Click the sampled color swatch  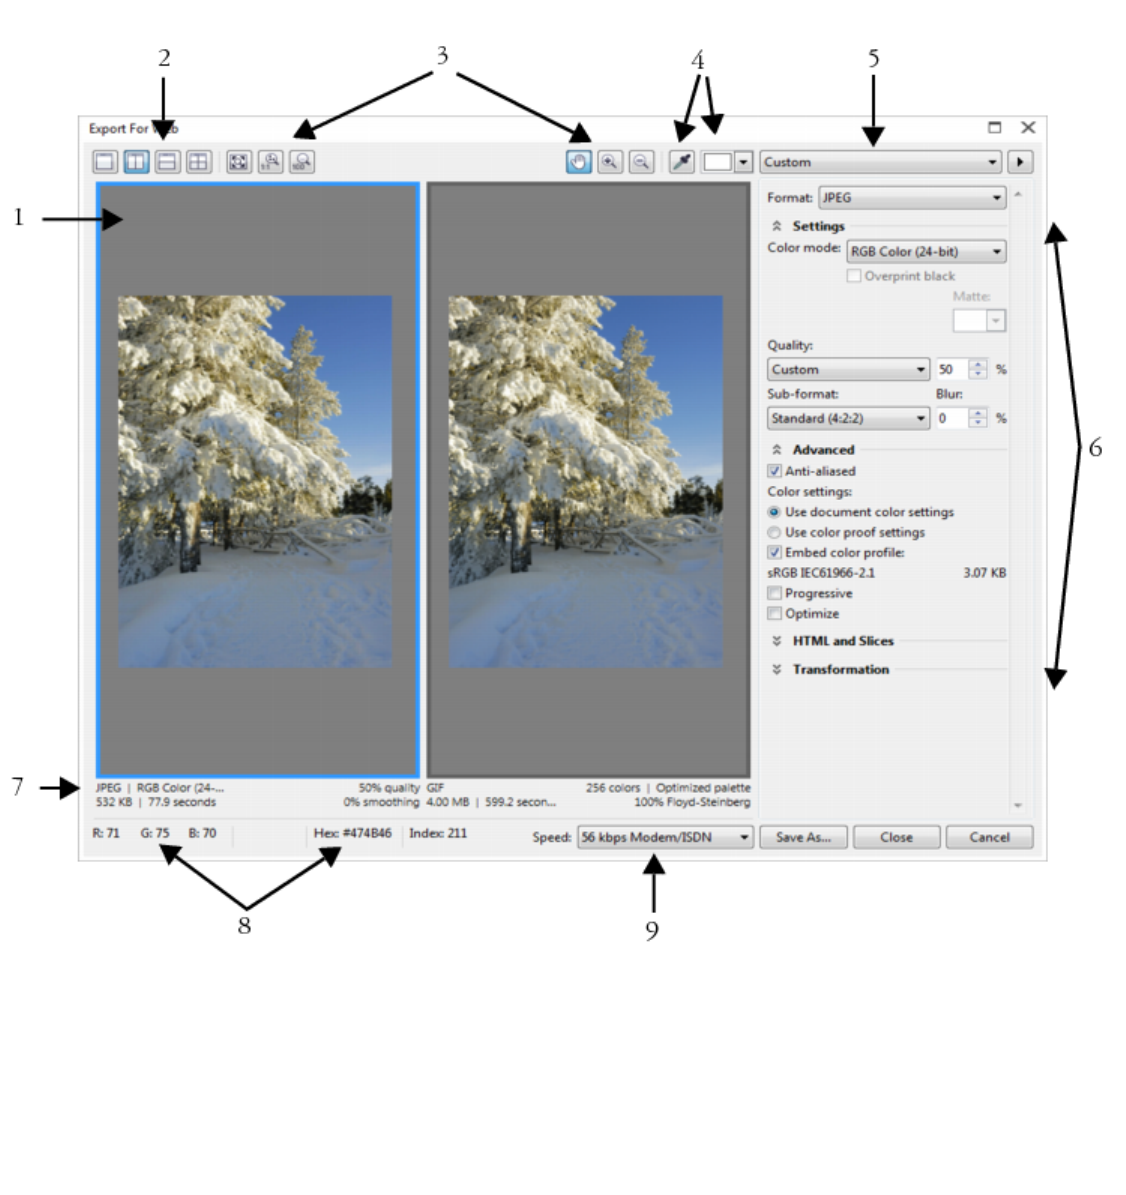(x=717, y=162)
